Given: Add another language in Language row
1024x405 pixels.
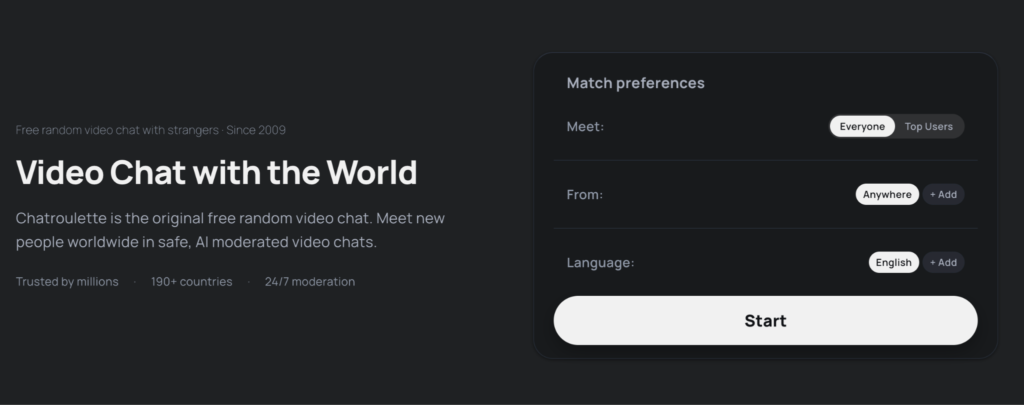Looking at the screenshot, I should point(943,263).
